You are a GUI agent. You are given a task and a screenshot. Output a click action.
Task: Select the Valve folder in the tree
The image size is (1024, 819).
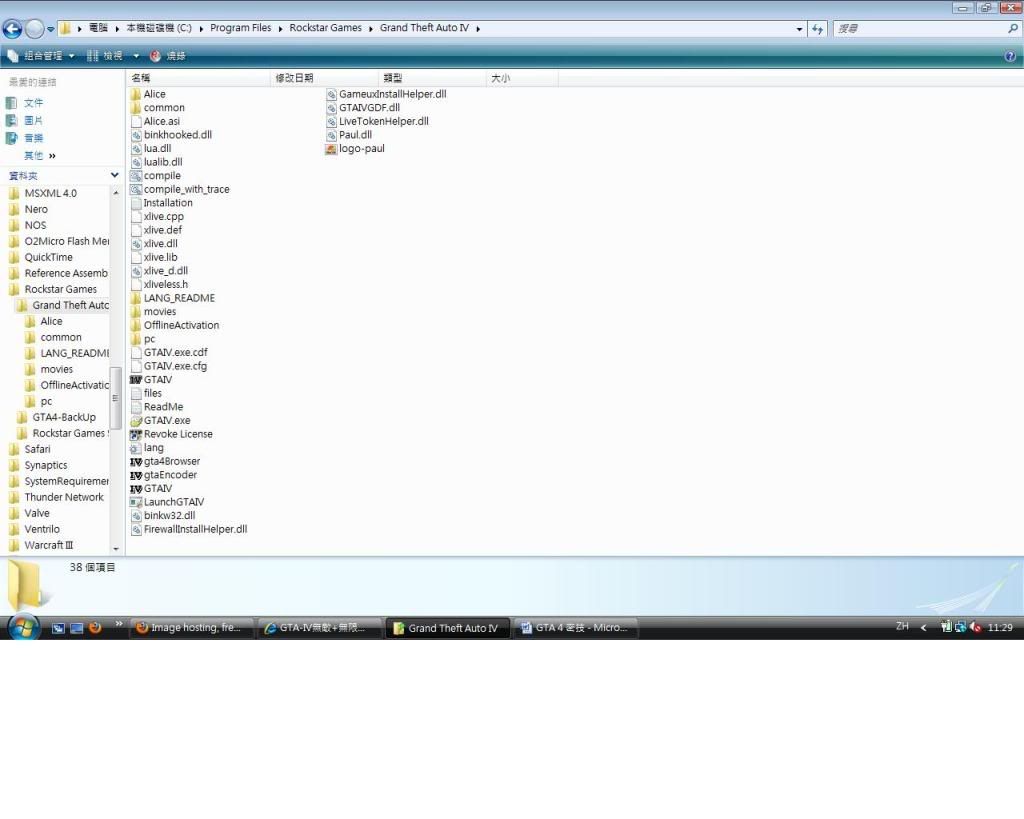pos(37,513)
